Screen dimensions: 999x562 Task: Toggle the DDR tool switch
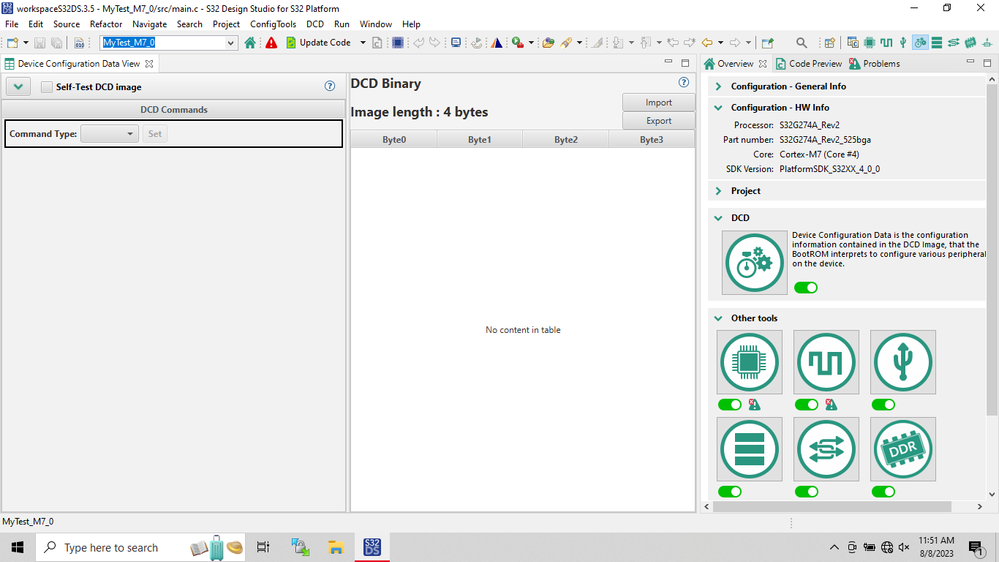[x=883, y=491]
